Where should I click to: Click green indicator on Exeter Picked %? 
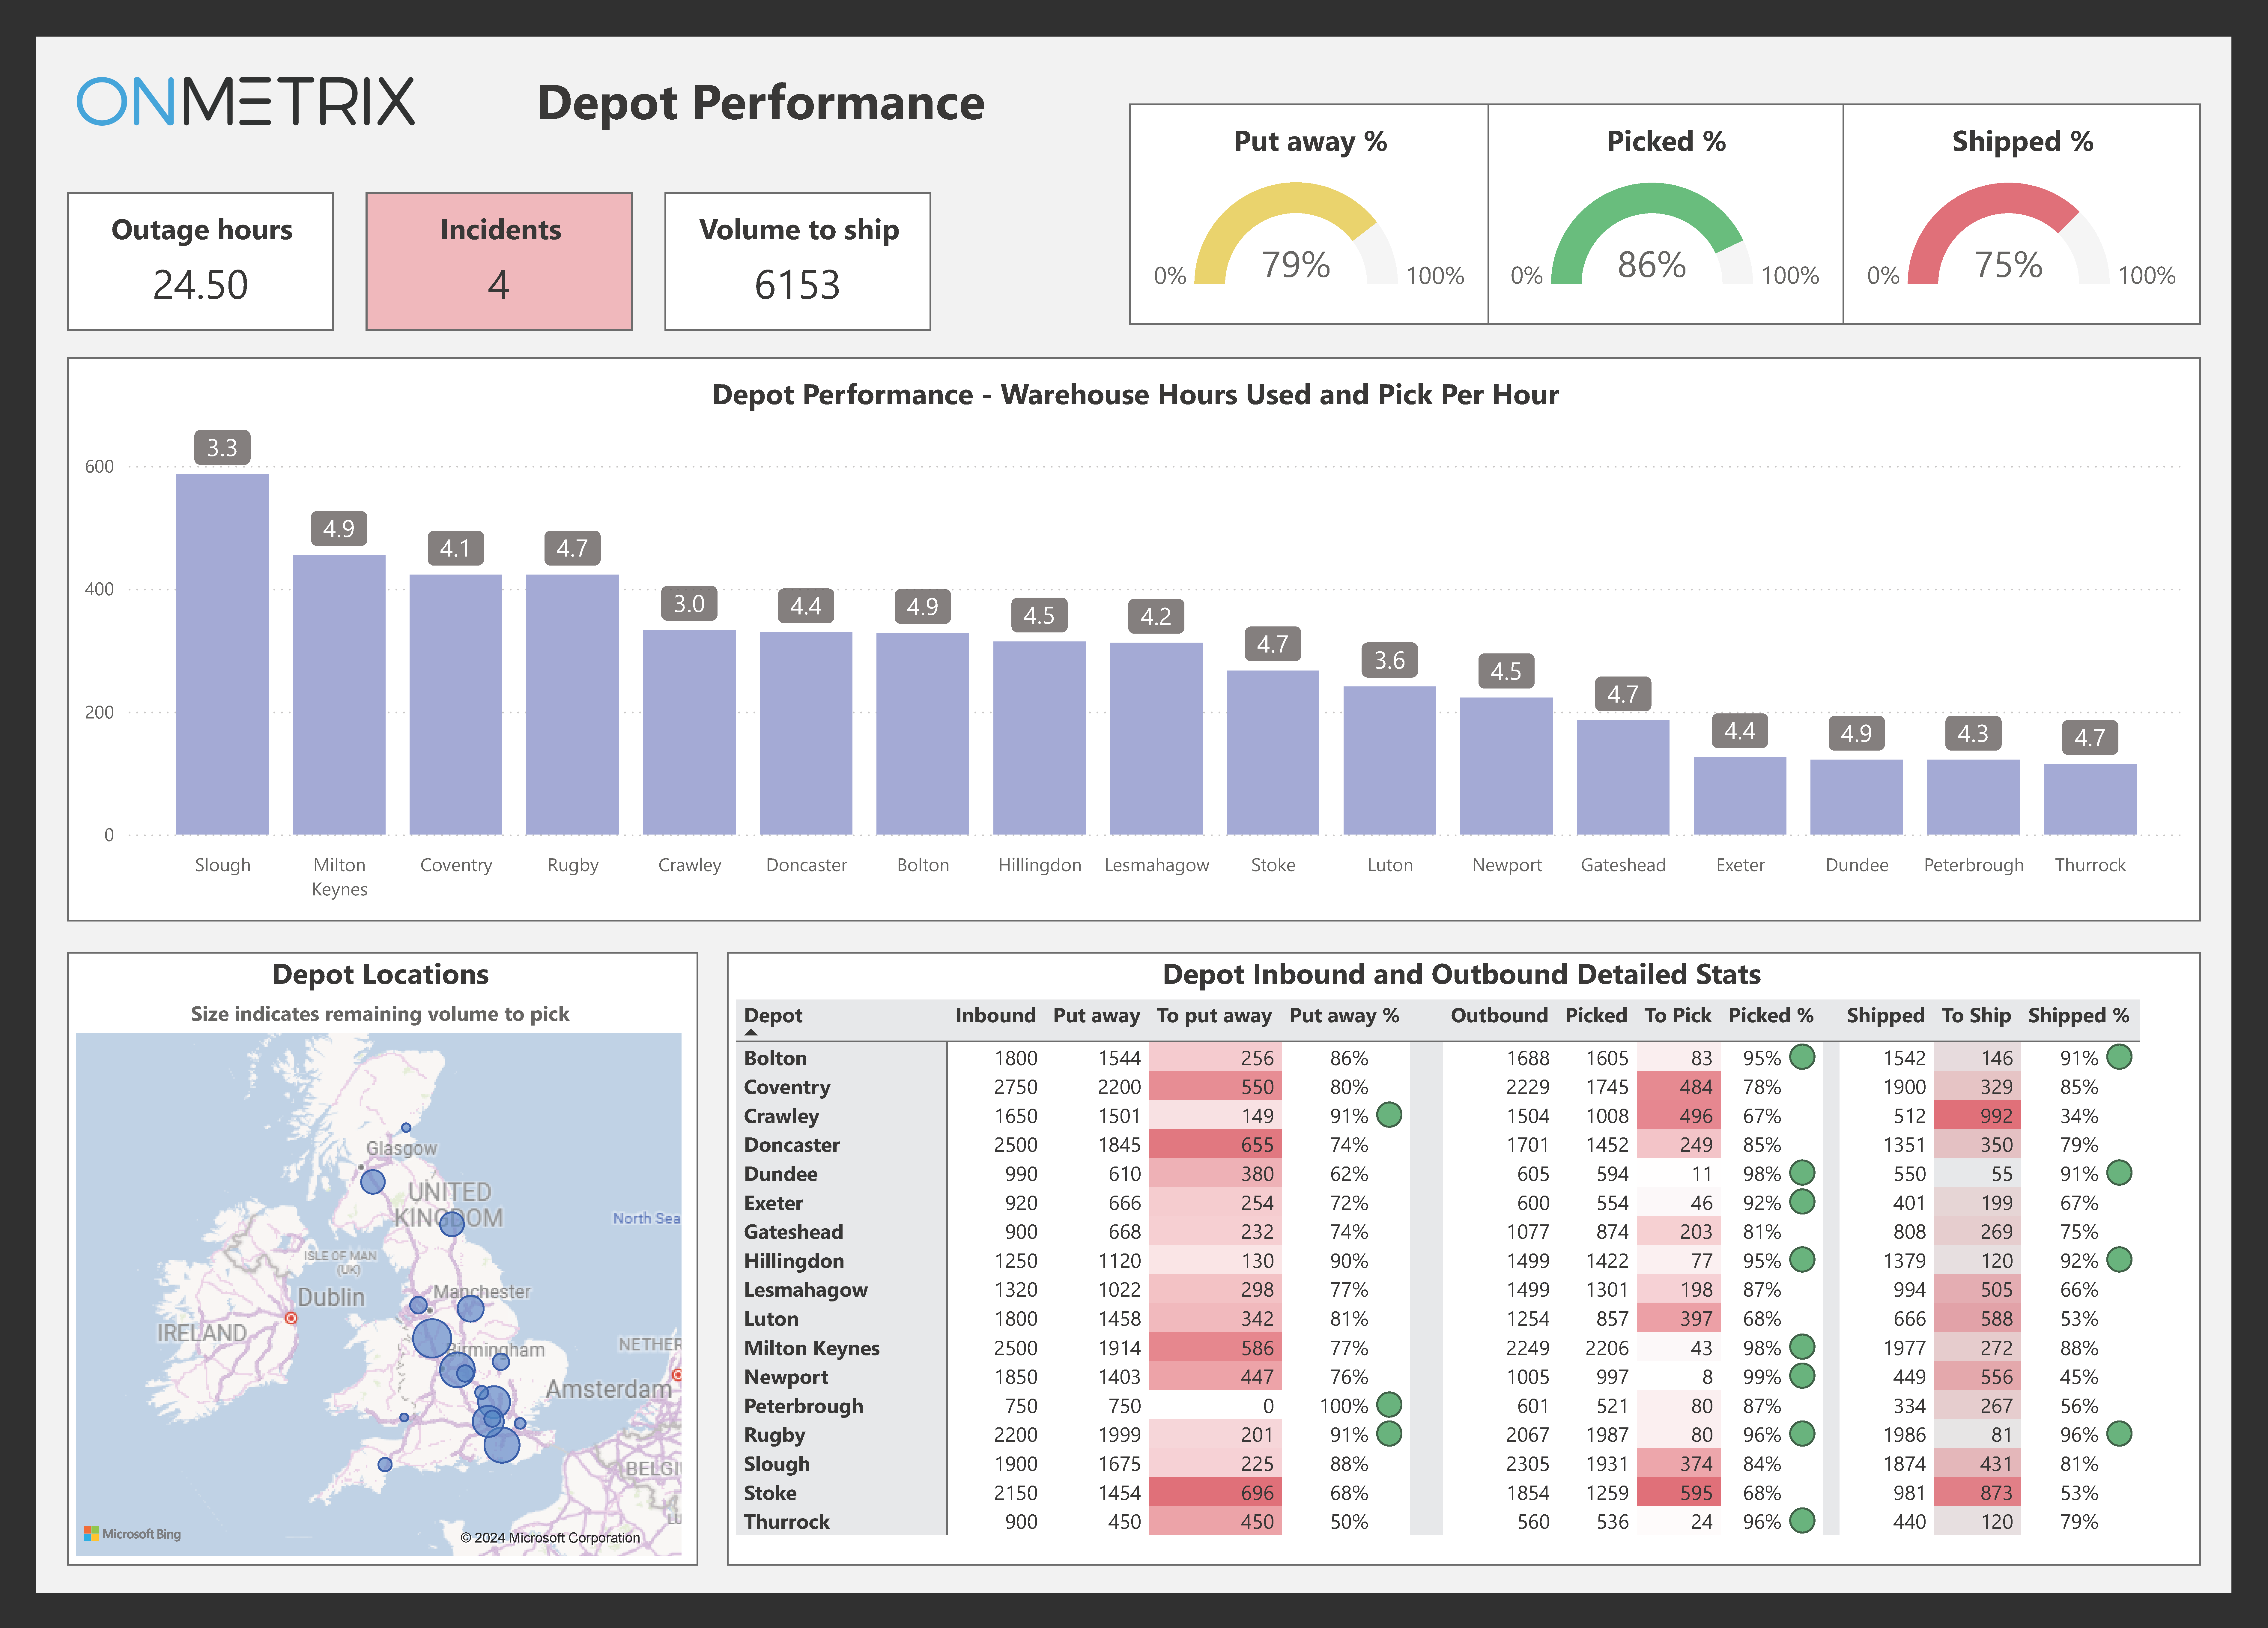pos(1802,1202)
